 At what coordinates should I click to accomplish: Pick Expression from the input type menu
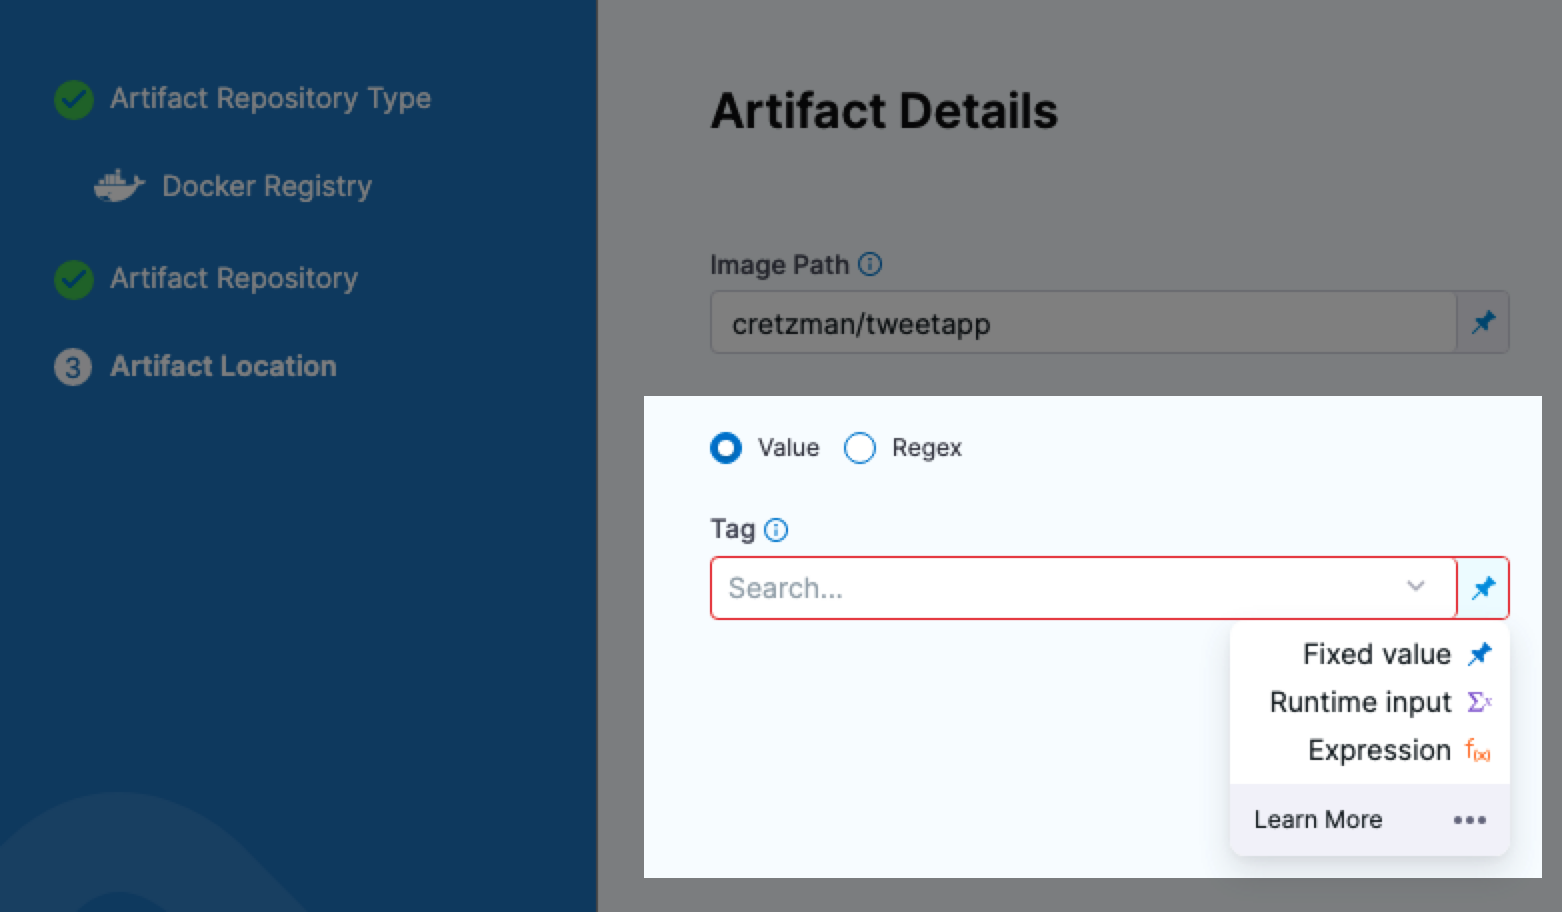click(x=1378, y=750)
